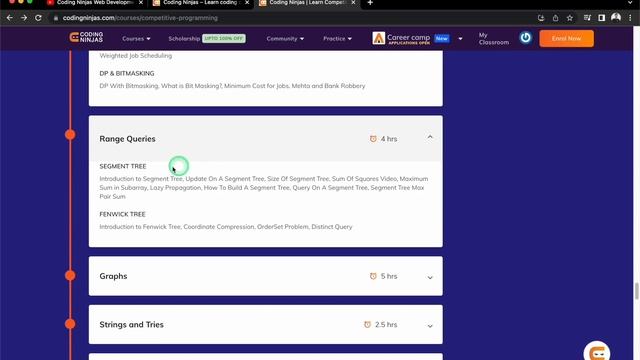Expand the Strings and Tries chevron

(x=430, y=326)
